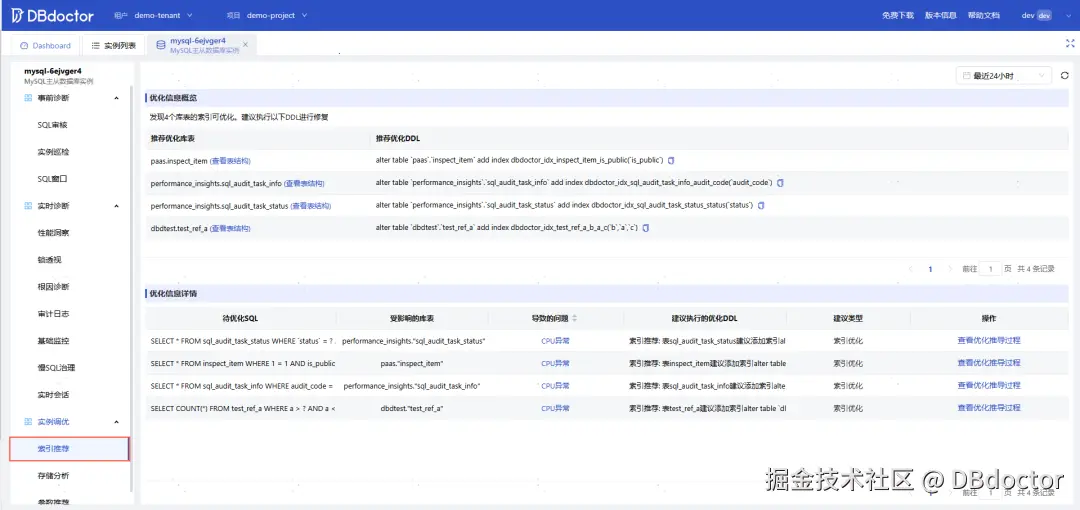Open 性能洞察 in the sidebar

click(53, 233)
